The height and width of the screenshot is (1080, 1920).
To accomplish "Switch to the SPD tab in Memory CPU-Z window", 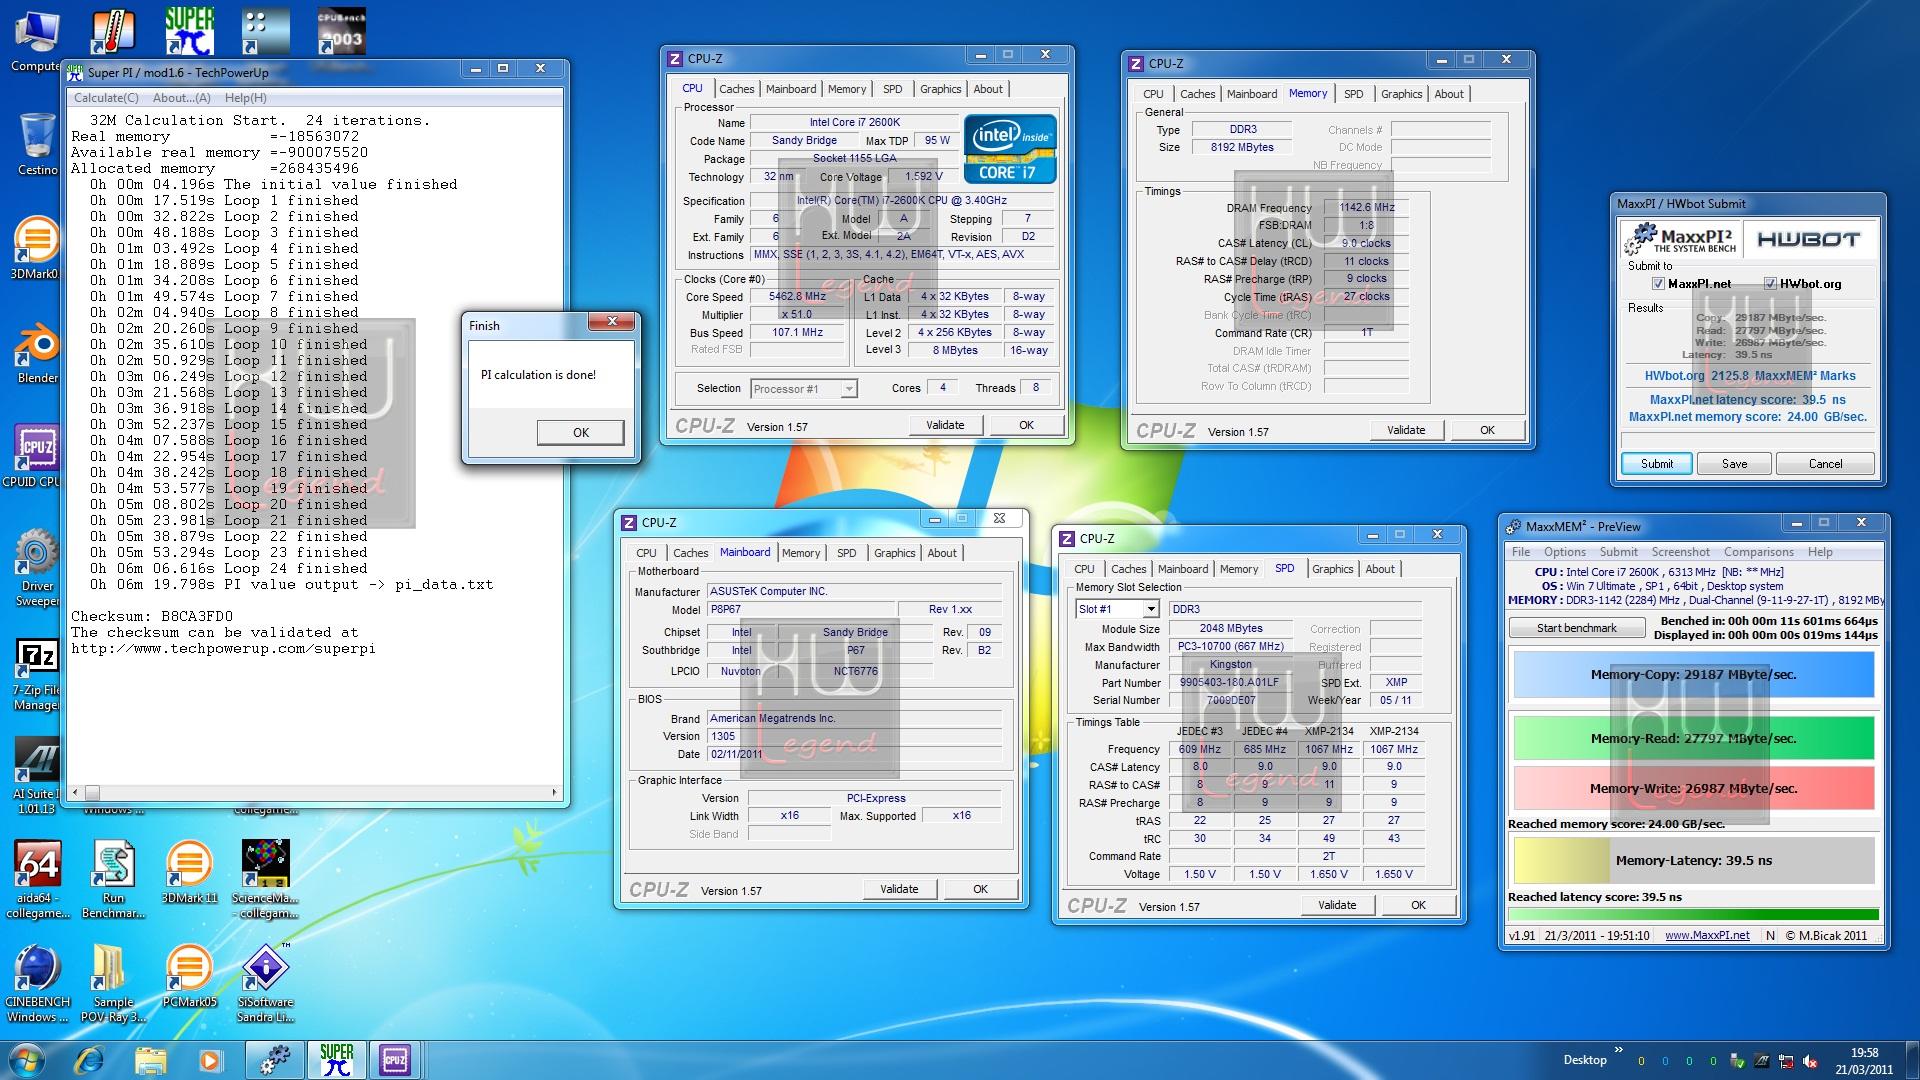I will point(1353,94).
